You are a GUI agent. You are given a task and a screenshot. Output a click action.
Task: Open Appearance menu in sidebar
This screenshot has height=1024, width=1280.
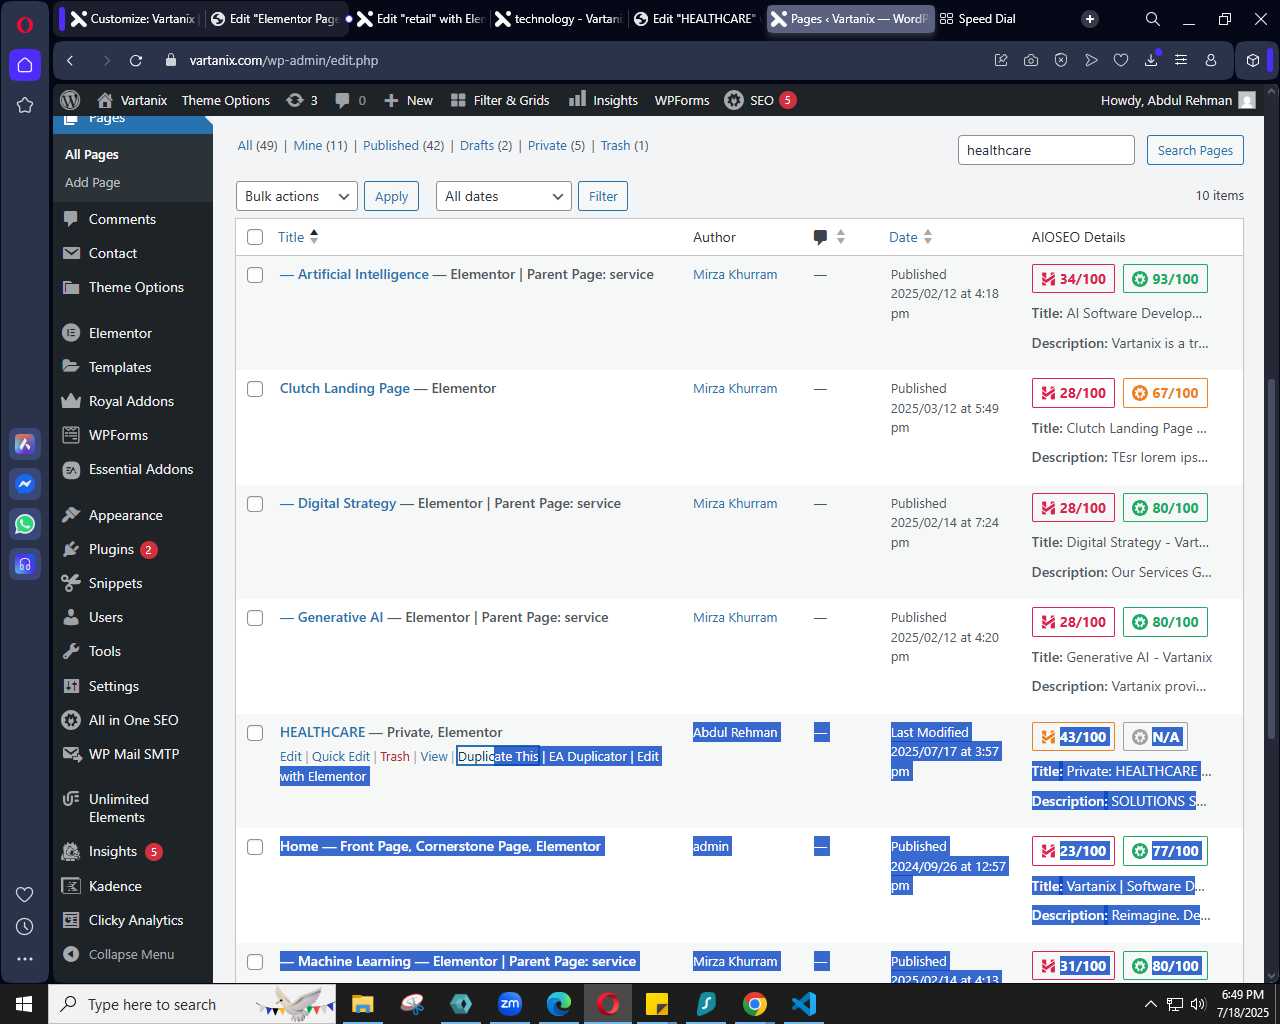click(125, 515)
